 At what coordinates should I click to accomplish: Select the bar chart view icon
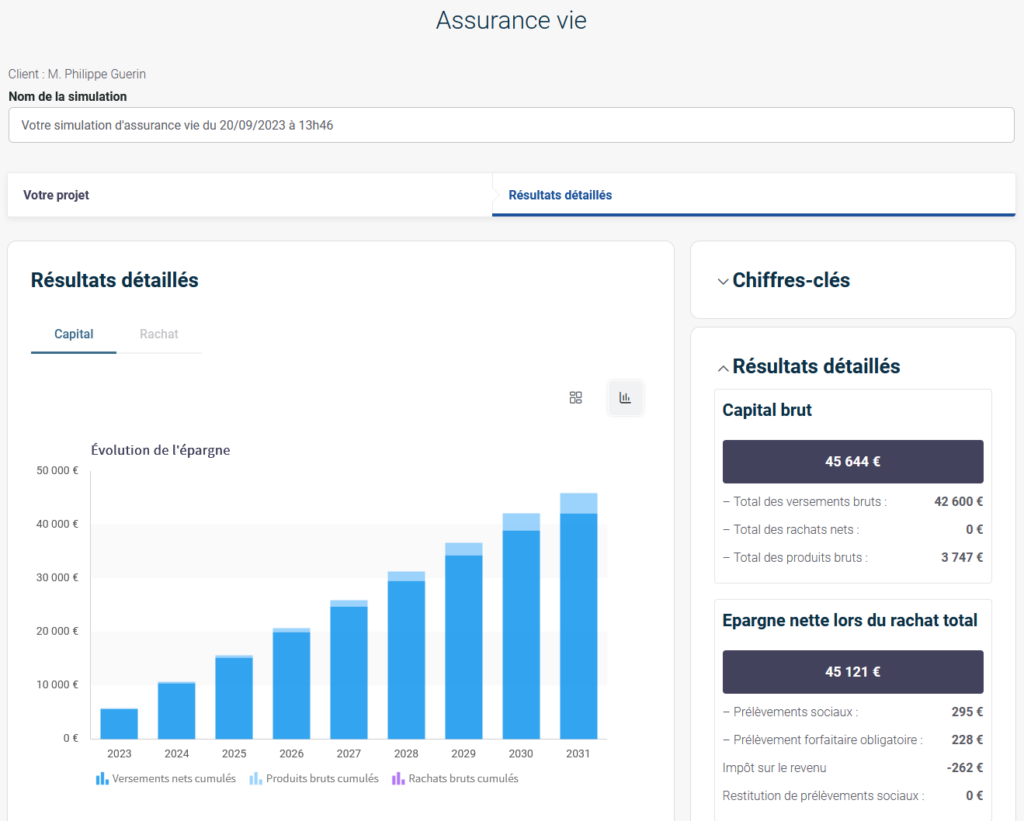click(x=625, y=398)
